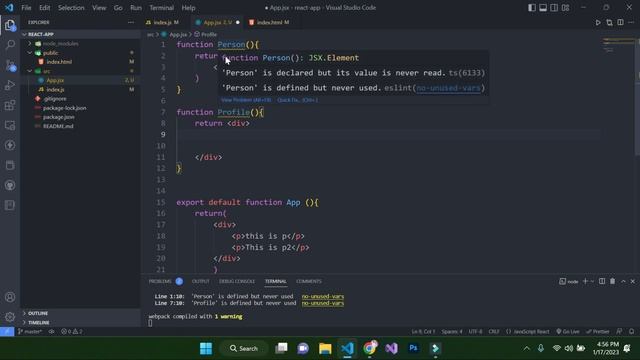Viewport: 640px width, 360px height.
Task: Click View Problem in the hover tooltip
Action: pyautogui.click(x=246, y=100)
